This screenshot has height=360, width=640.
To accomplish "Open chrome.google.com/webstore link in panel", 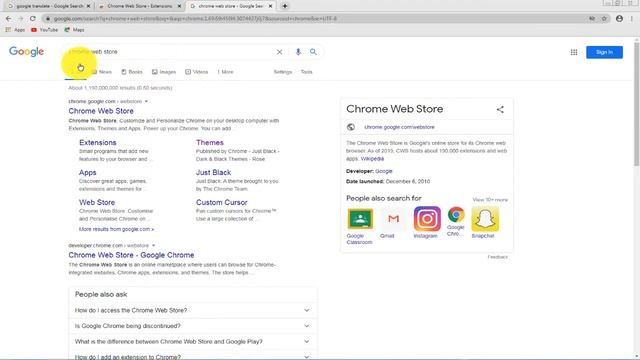I will point(399,127).
